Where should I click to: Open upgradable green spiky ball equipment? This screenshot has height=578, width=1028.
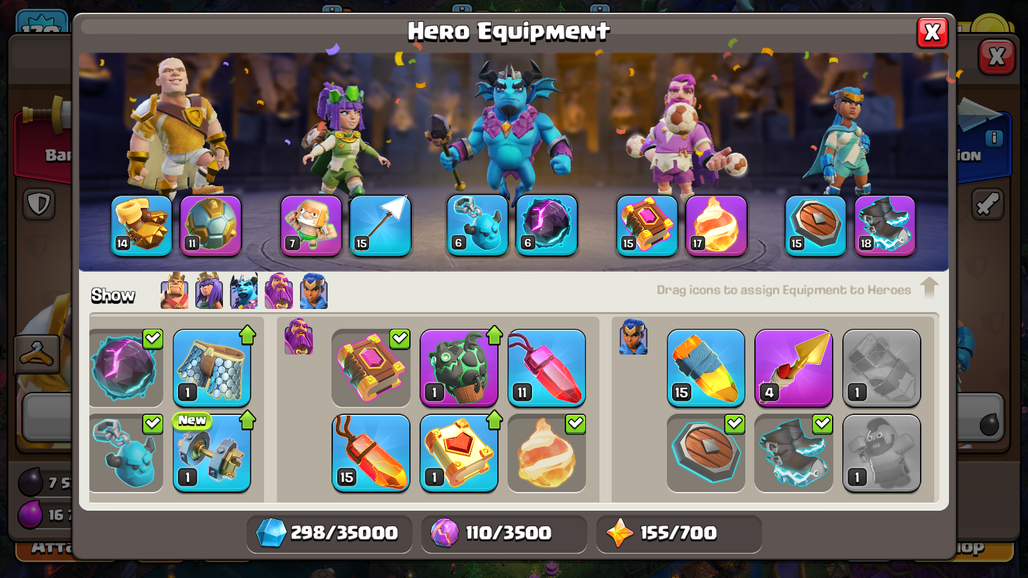click(459, 368)
